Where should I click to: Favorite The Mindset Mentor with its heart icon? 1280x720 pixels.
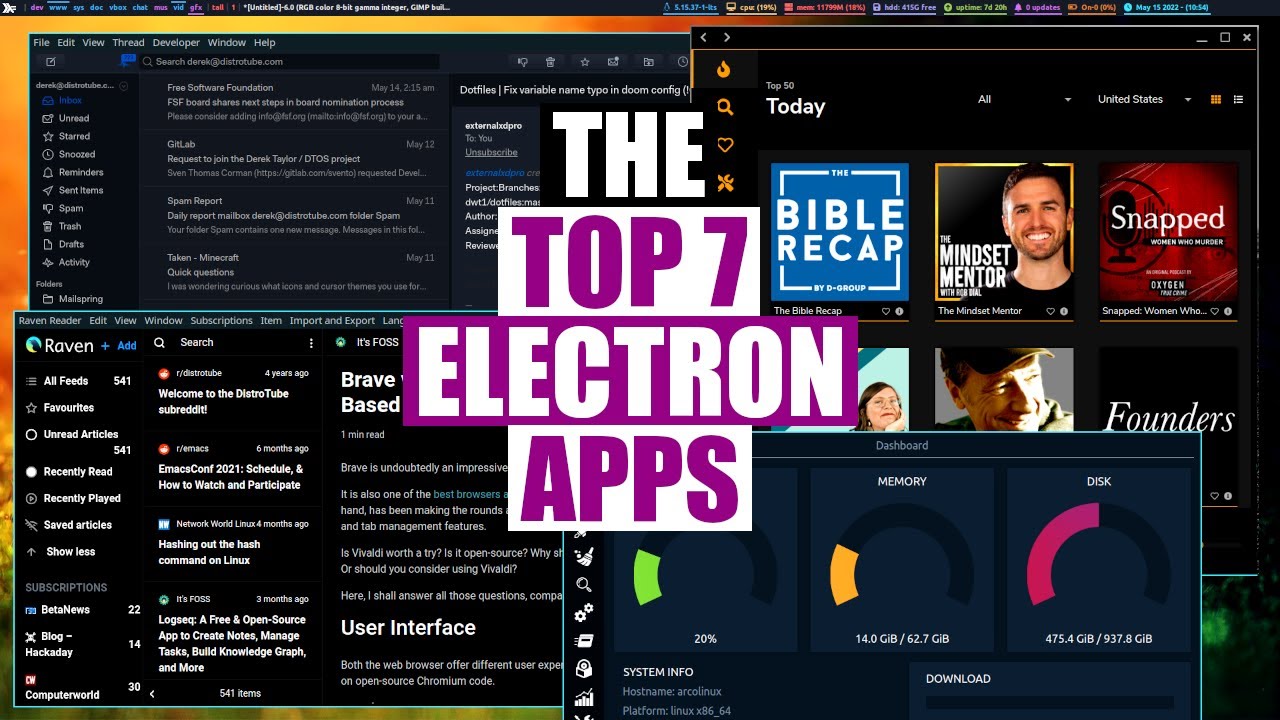click(1050, 311)
